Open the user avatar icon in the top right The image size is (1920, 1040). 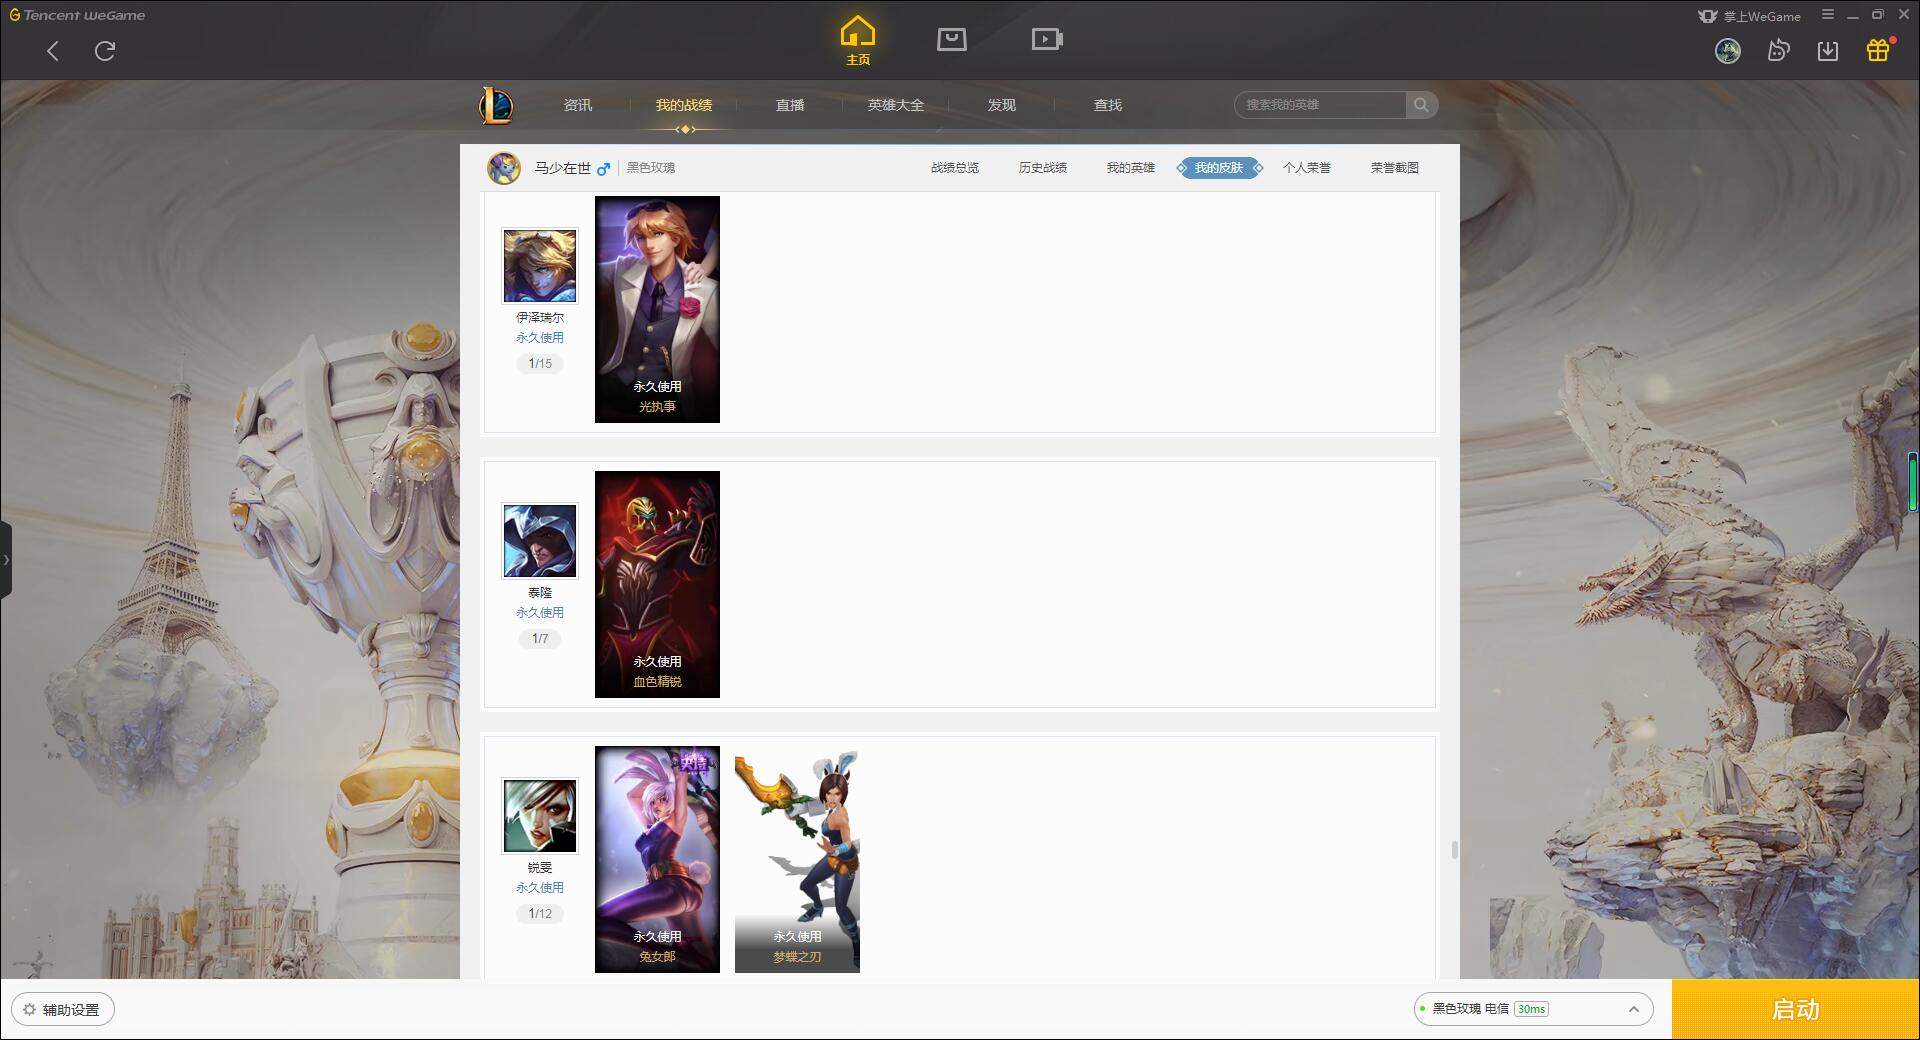coord(1728,51)
